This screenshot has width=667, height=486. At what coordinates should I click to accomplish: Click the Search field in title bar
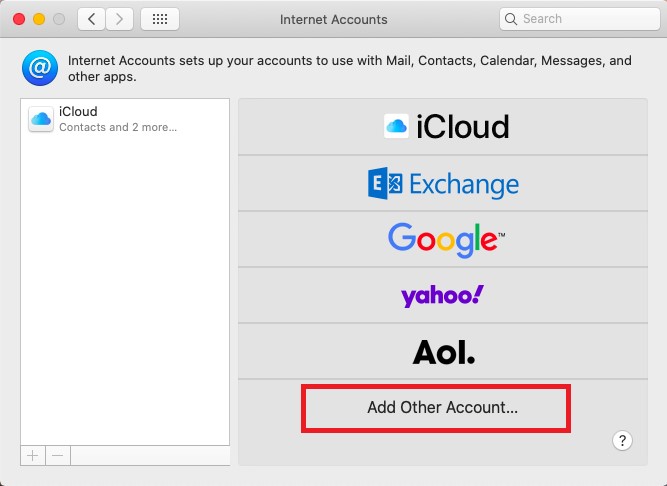580,19
